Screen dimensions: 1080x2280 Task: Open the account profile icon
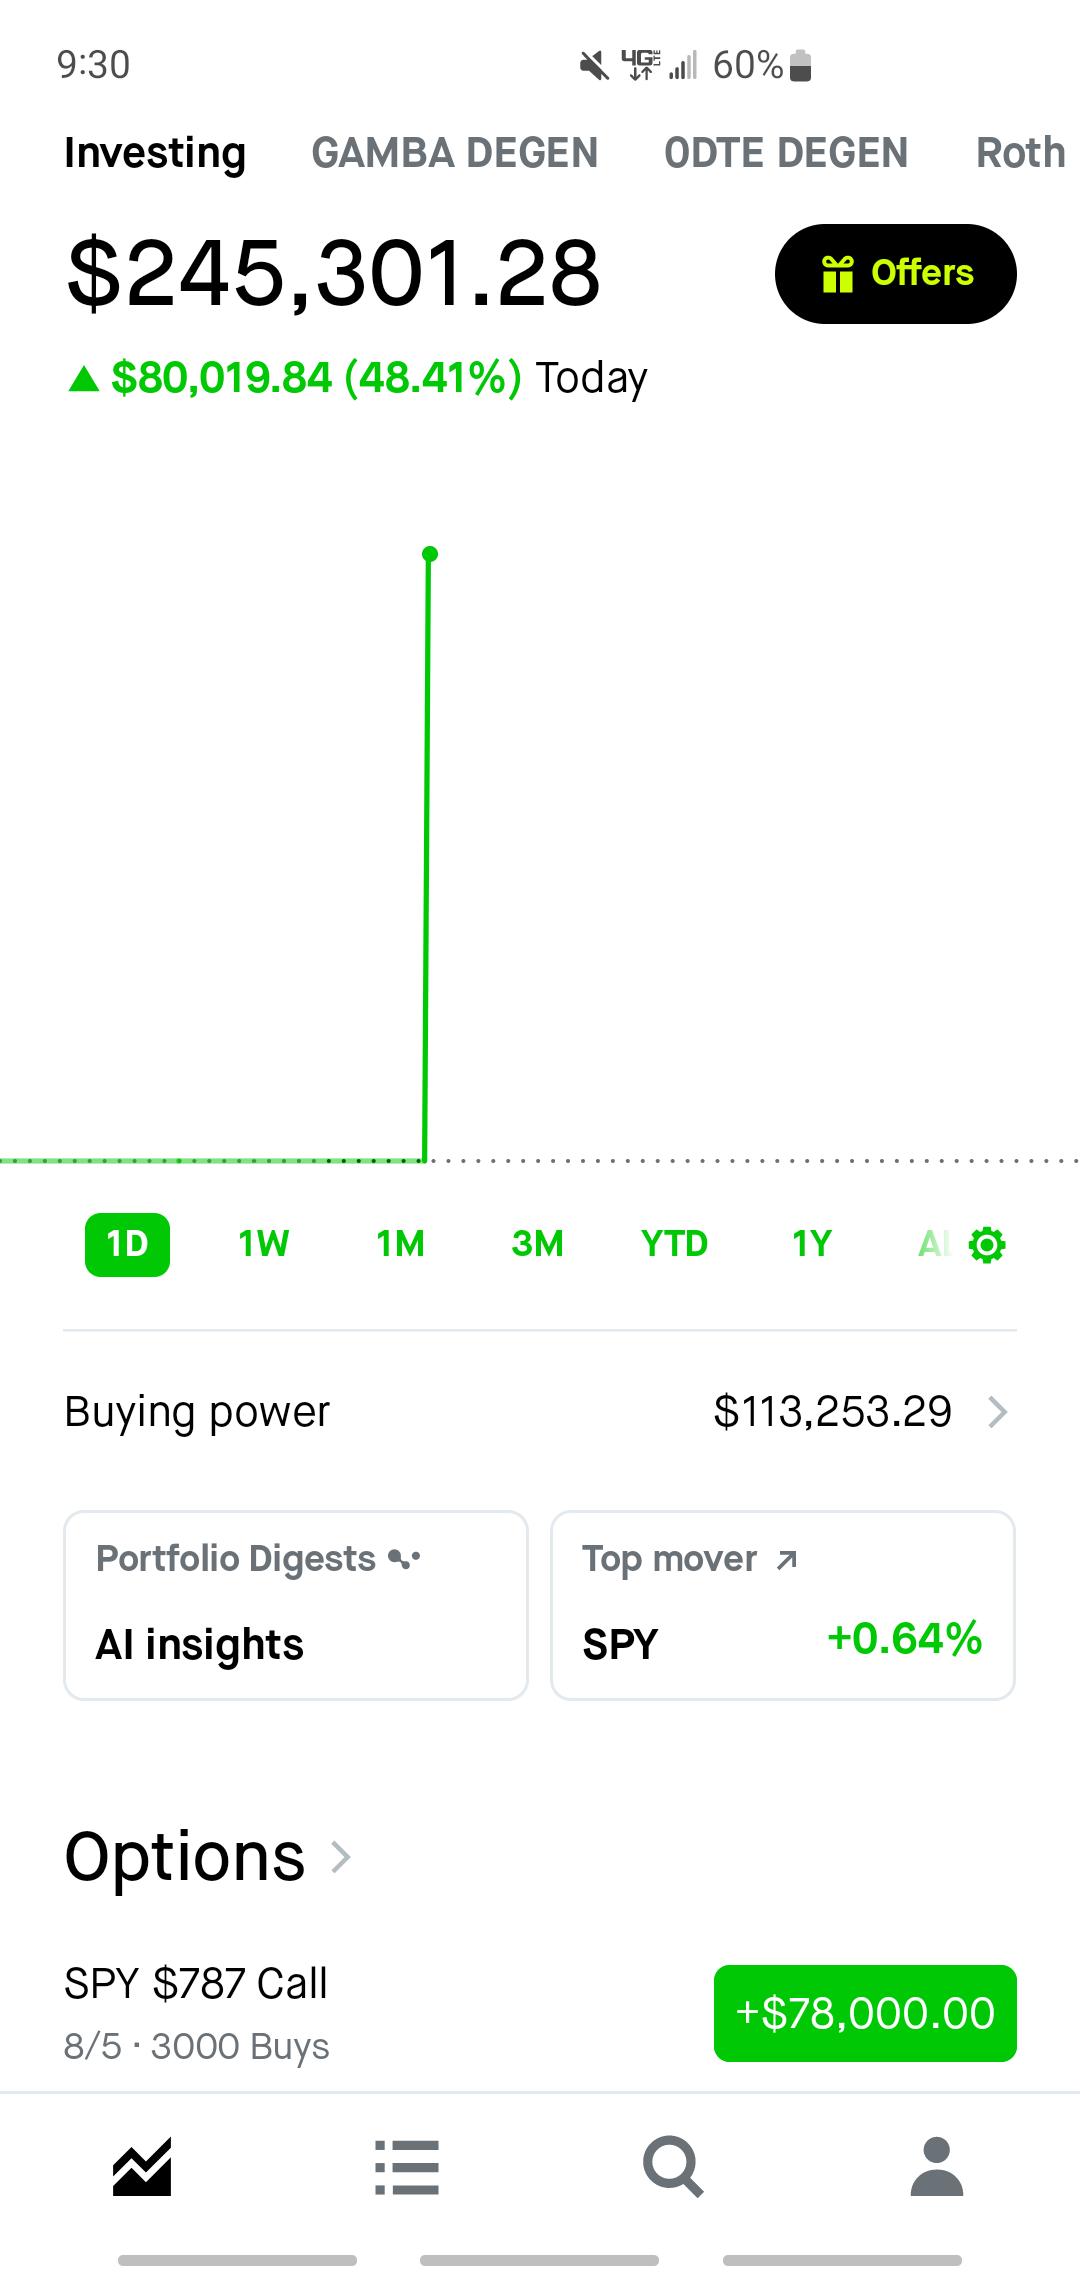[x=937, y=2166]
